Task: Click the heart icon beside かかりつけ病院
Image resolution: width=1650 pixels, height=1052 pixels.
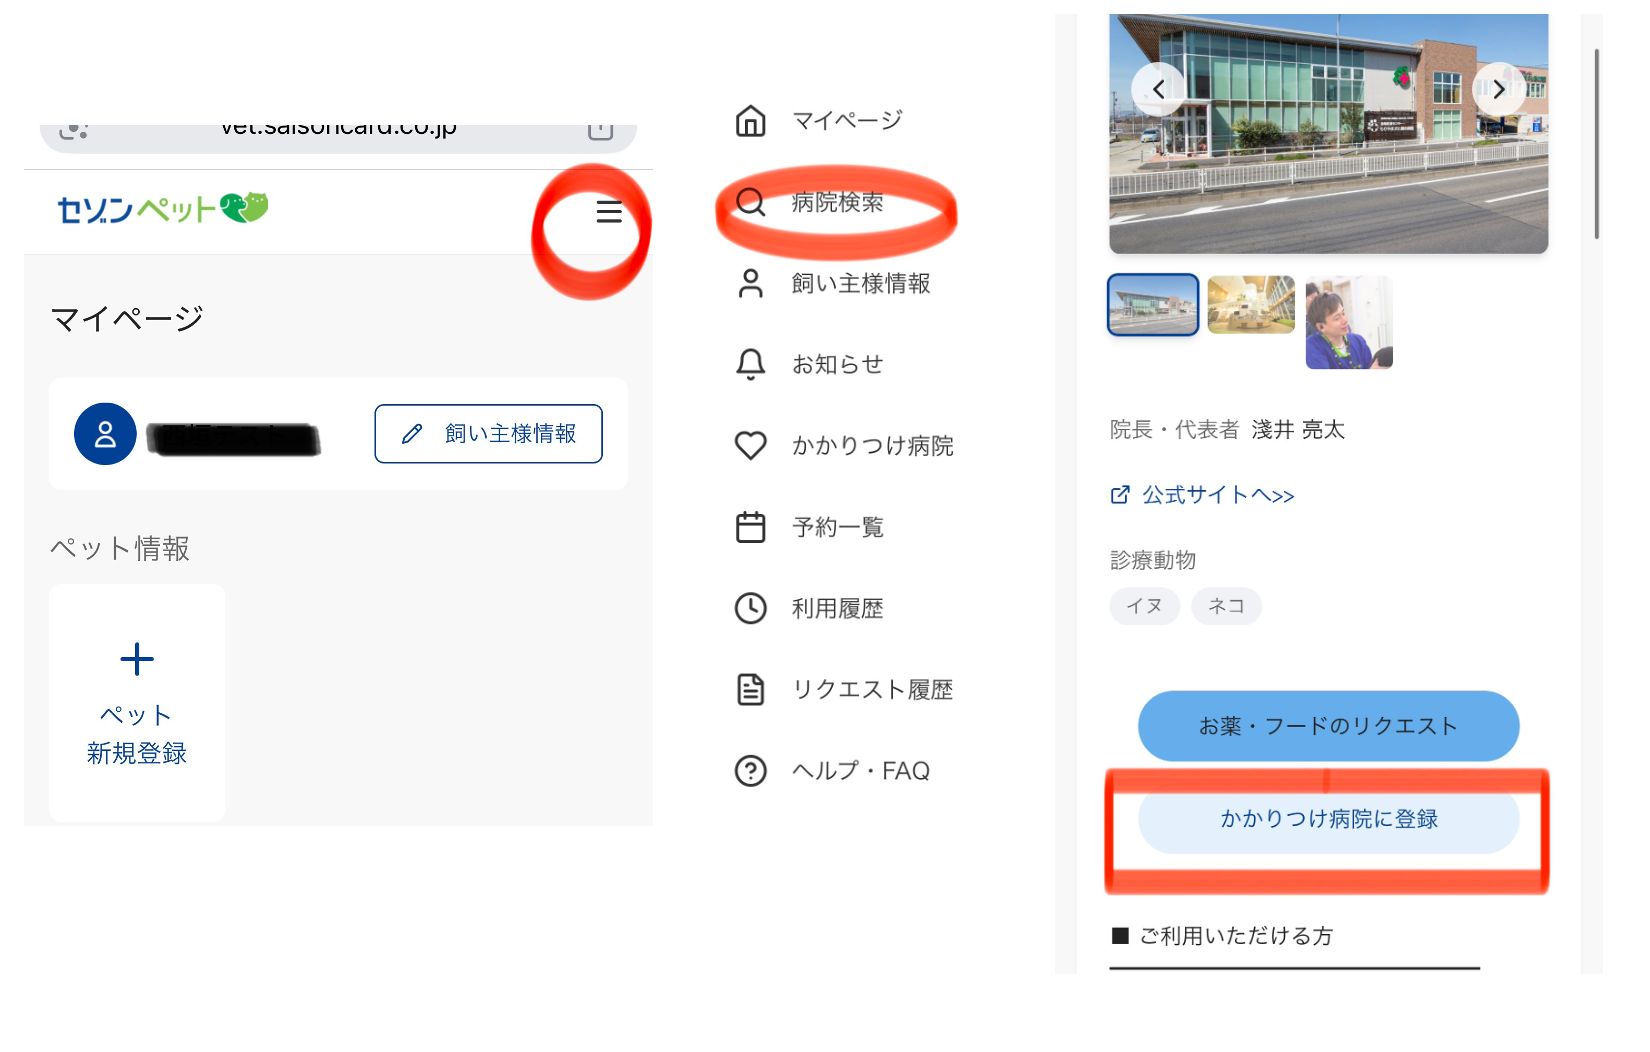Action: pos(751,446)
